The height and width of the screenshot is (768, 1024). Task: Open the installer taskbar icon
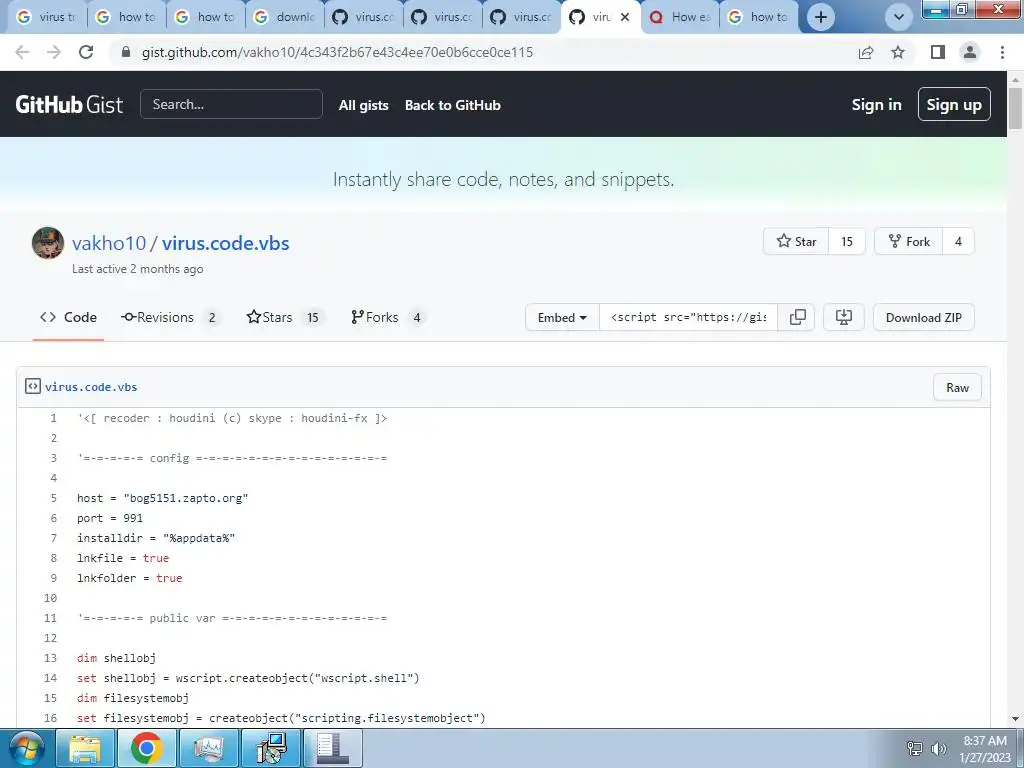pyautogui.click(x=270, y=748)
